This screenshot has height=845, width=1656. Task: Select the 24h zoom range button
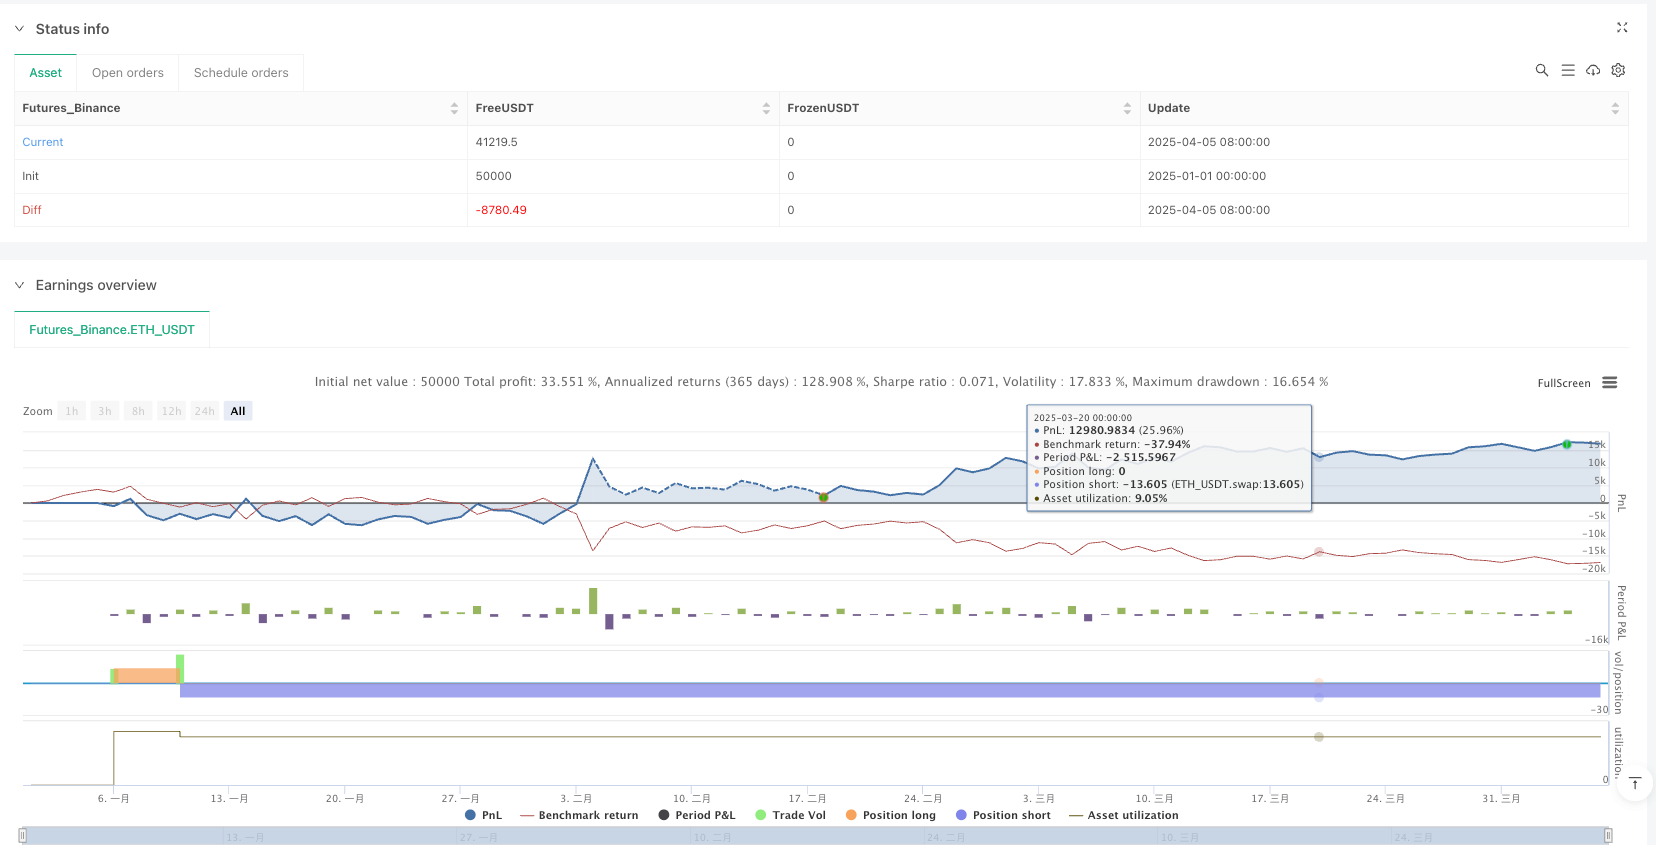pos(204,411)
